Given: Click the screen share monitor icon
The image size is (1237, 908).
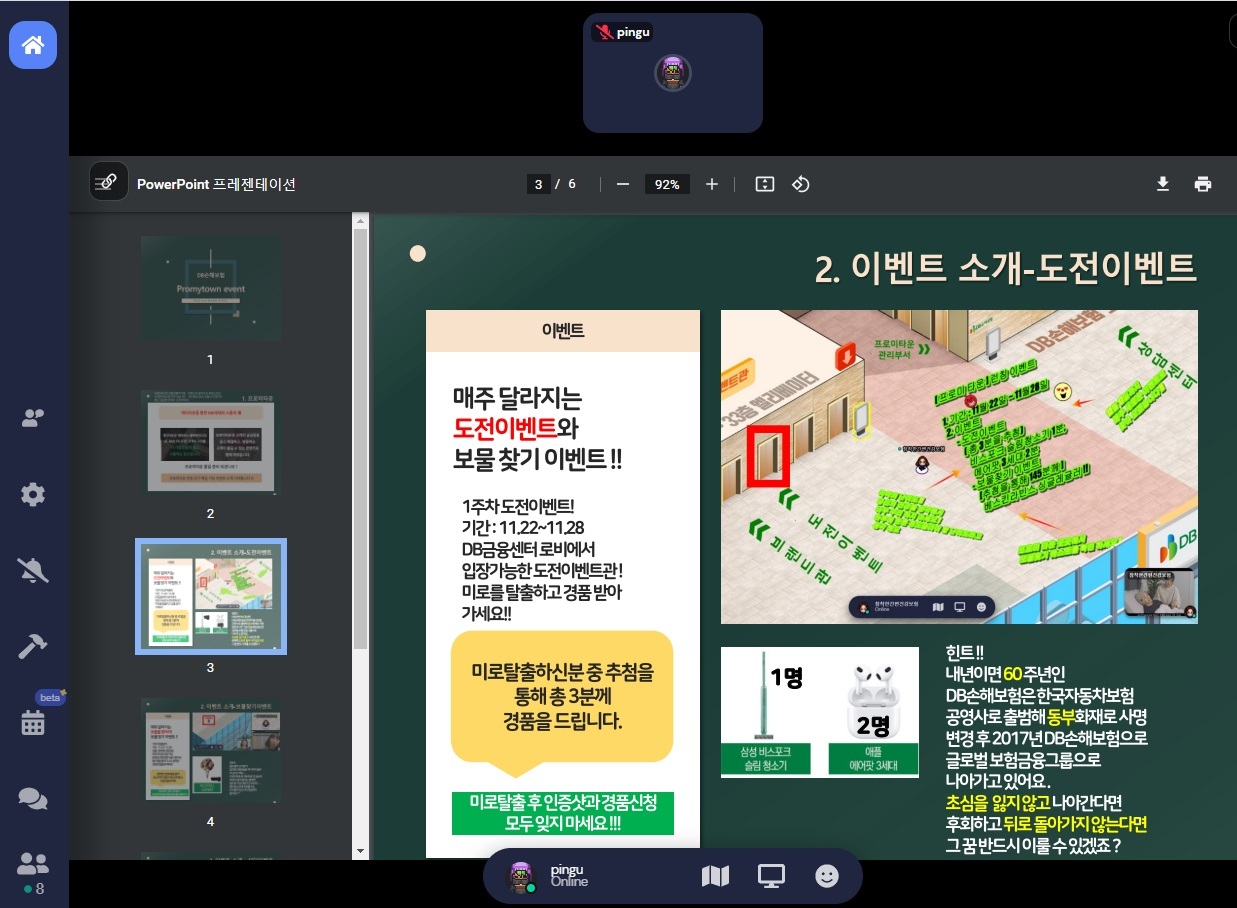Looking at the screenshot, I should (771, 877).
